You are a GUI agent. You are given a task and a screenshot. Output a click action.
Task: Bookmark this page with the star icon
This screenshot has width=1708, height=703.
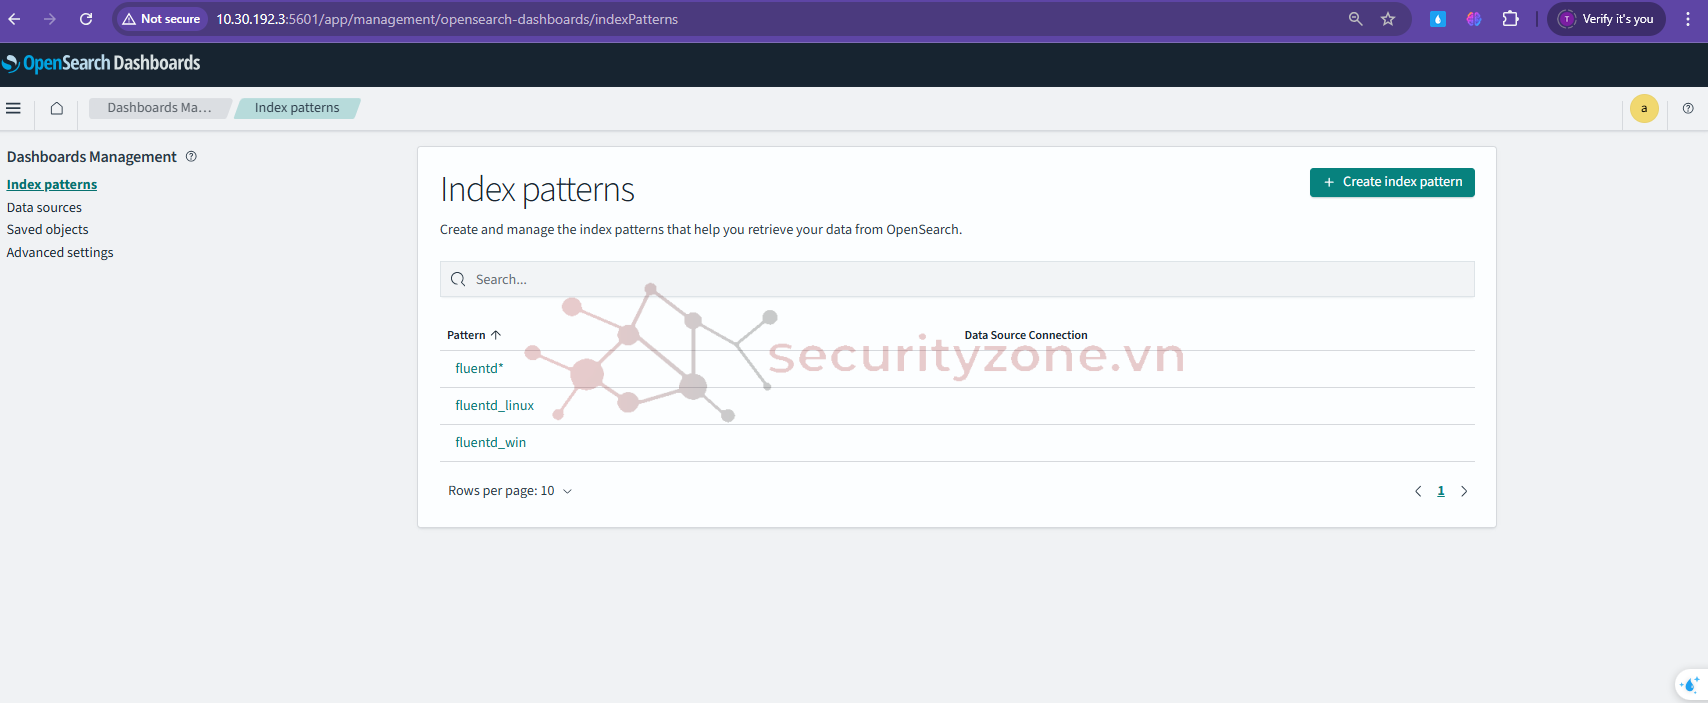click(x=1388, y=19)
